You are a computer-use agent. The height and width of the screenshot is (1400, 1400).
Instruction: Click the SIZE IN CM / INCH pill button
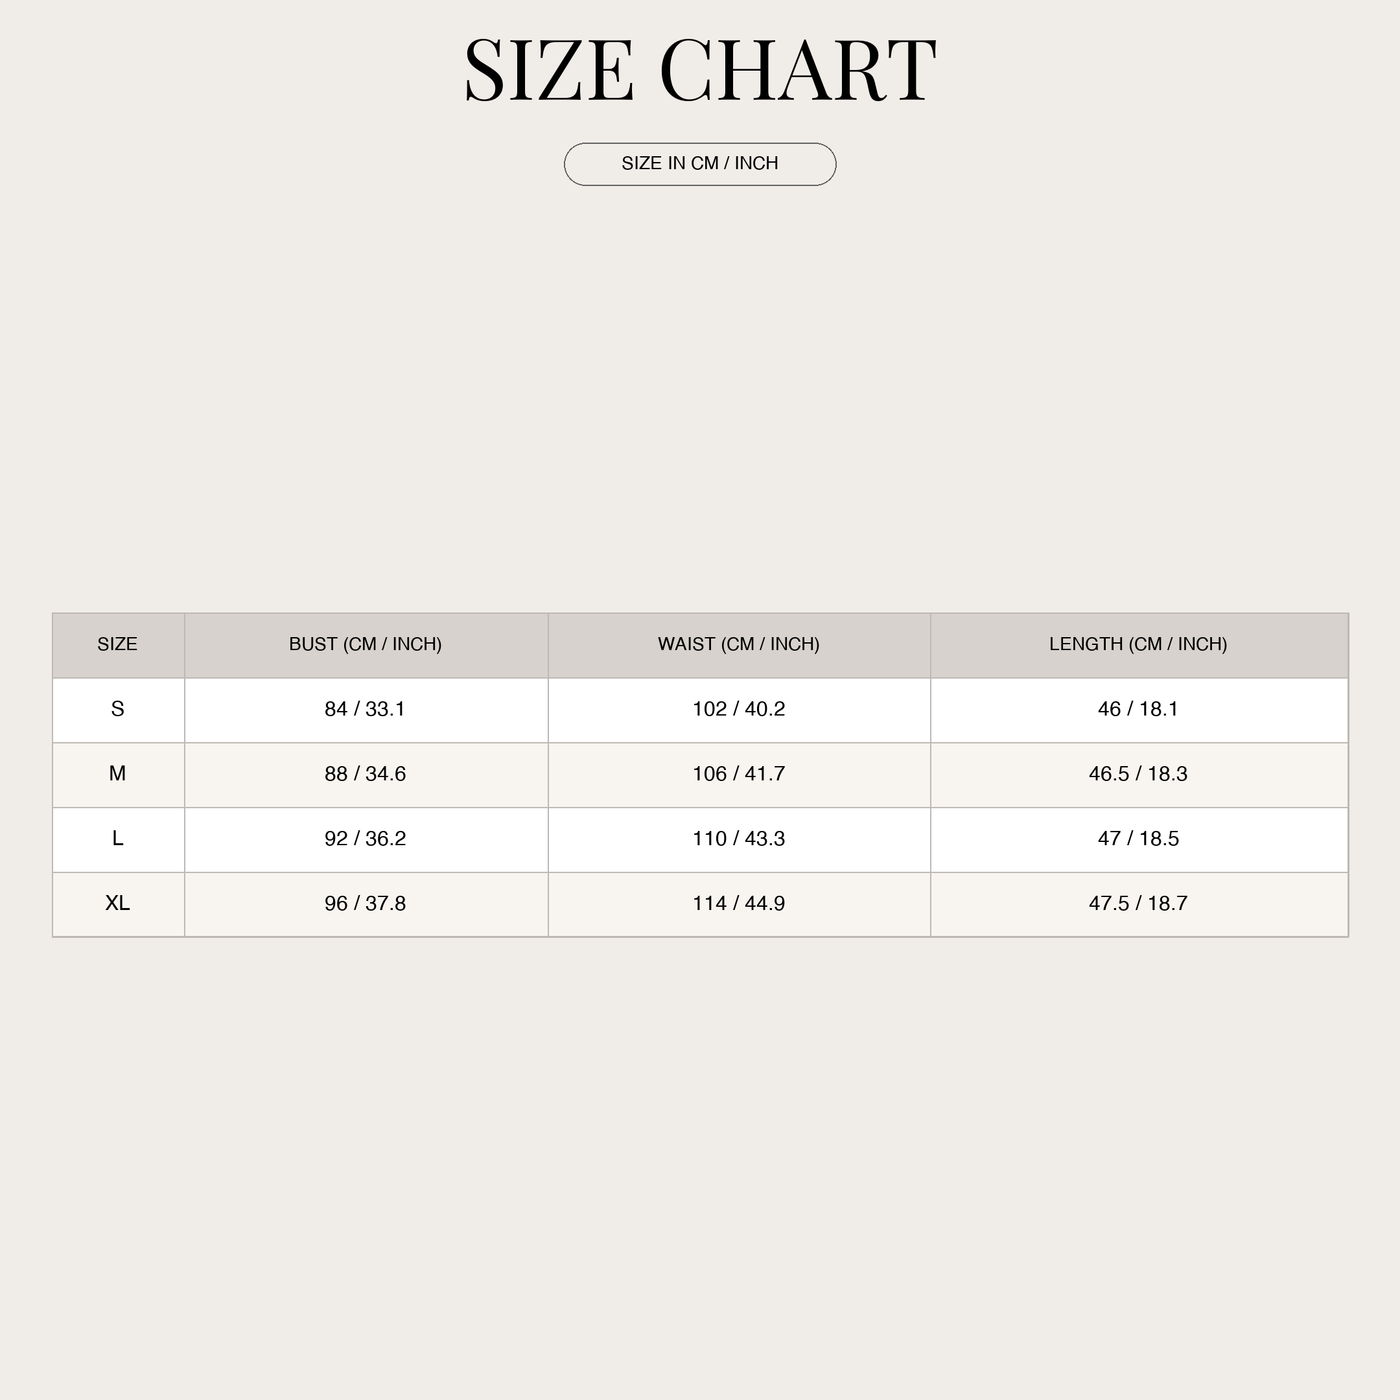pos(700,164)
